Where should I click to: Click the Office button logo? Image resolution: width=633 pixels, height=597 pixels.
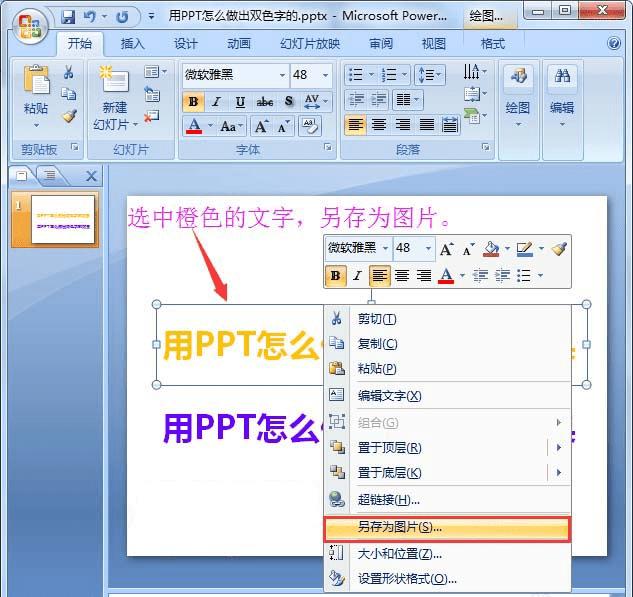coord(30,26)
